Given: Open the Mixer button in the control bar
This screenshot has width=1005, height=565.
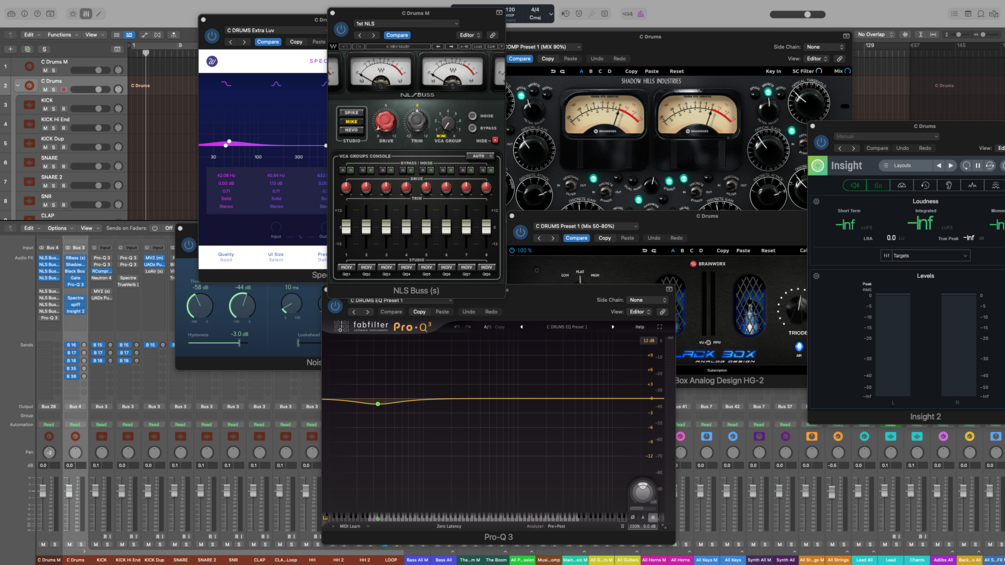Looking at the screenshot, I should [86, 13].
